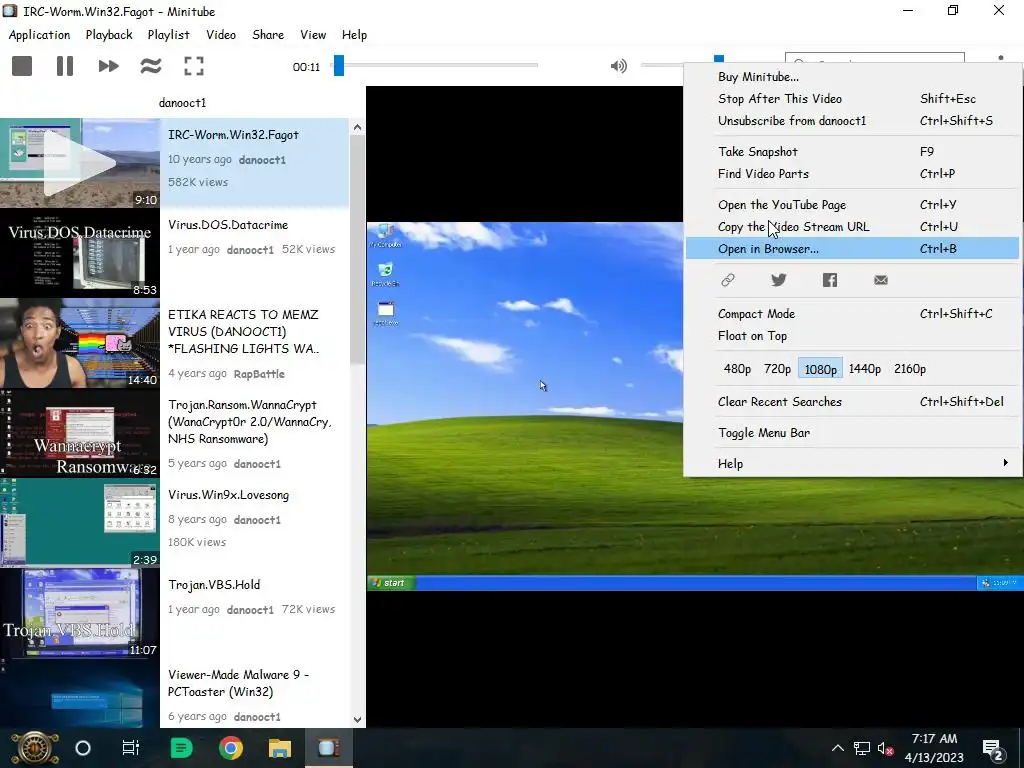Viewport: 1024px width, 768px height.
Task: Open File Explorer from taskbar
Action: point(280,748)
